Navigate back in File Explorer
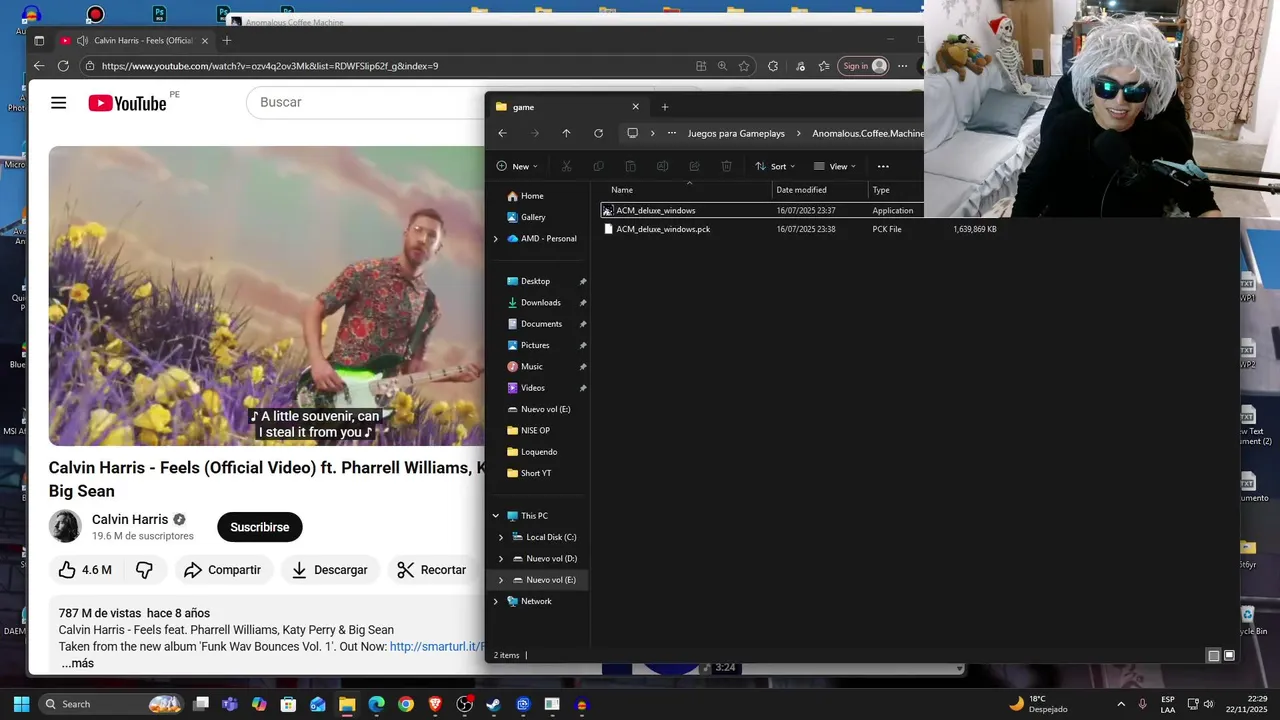The height and width of the screenshot is (720, 1280). [503, 133]
